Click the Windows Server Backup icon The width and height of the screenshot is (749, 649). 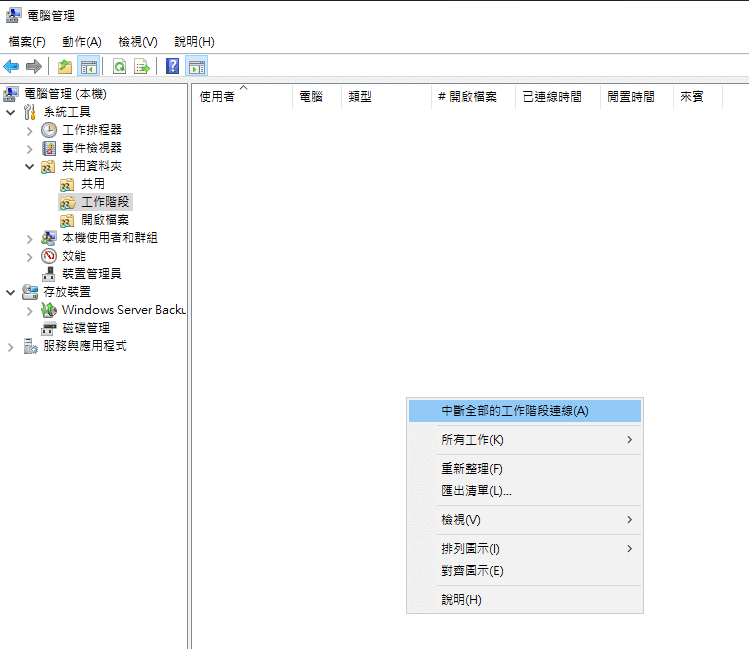coord(49,310)
